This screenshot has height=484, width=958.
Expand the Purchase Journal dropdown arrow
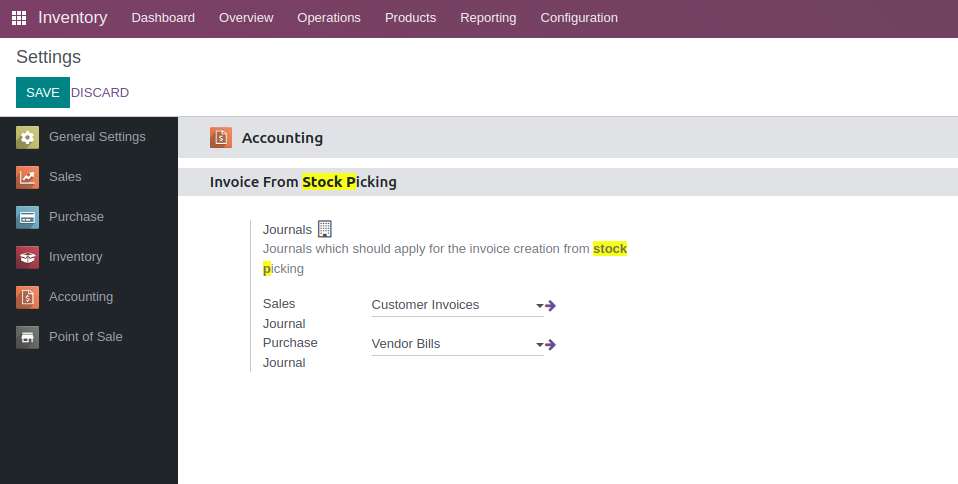point(540,345)
